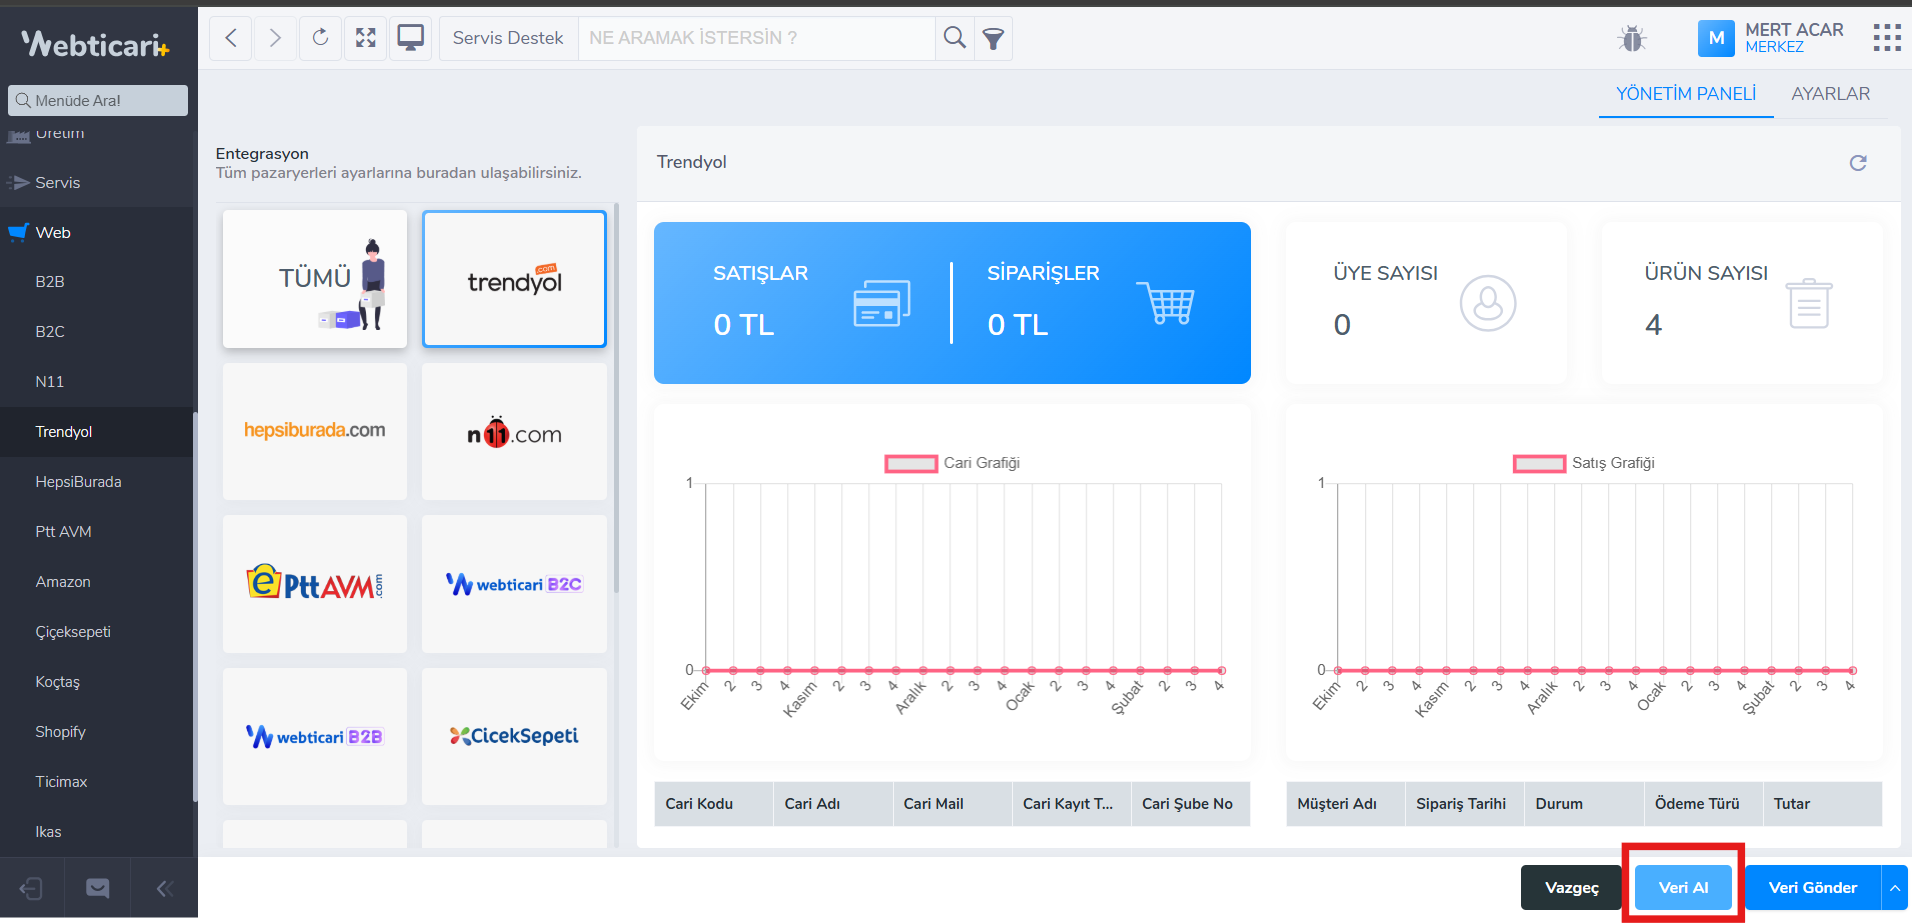Screen dimensions: 1912x924
Task: Click the Vazgeç button
Action: (x=1571, y=888)
